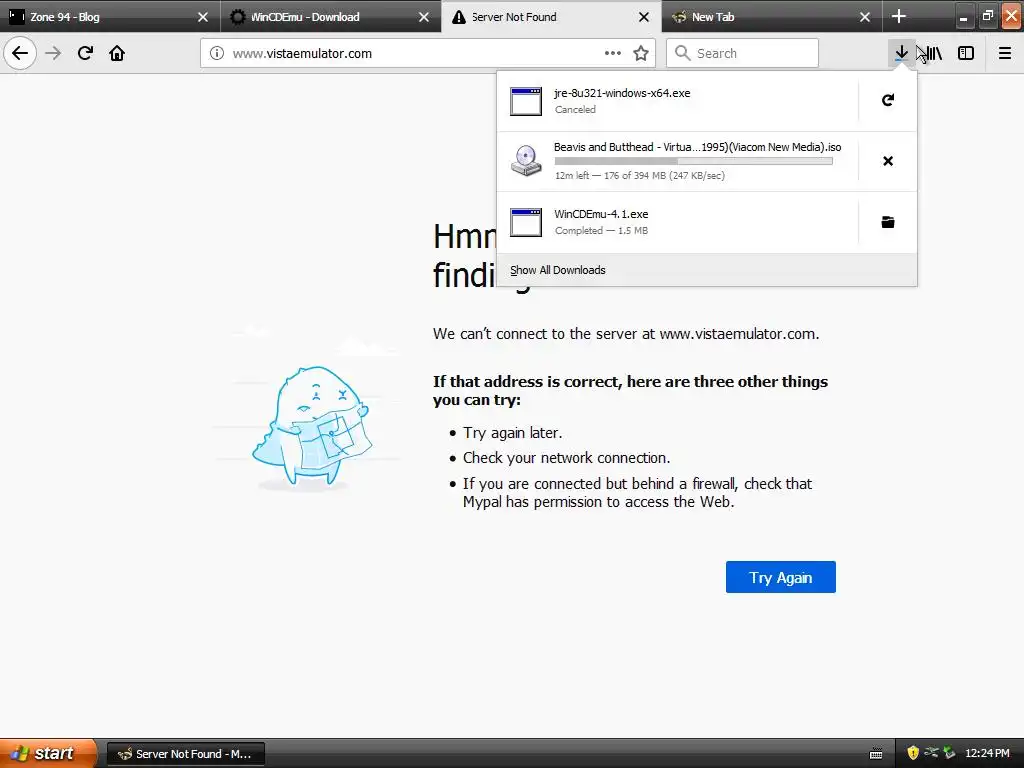Click the network connection tray icon

pos(931,753)
